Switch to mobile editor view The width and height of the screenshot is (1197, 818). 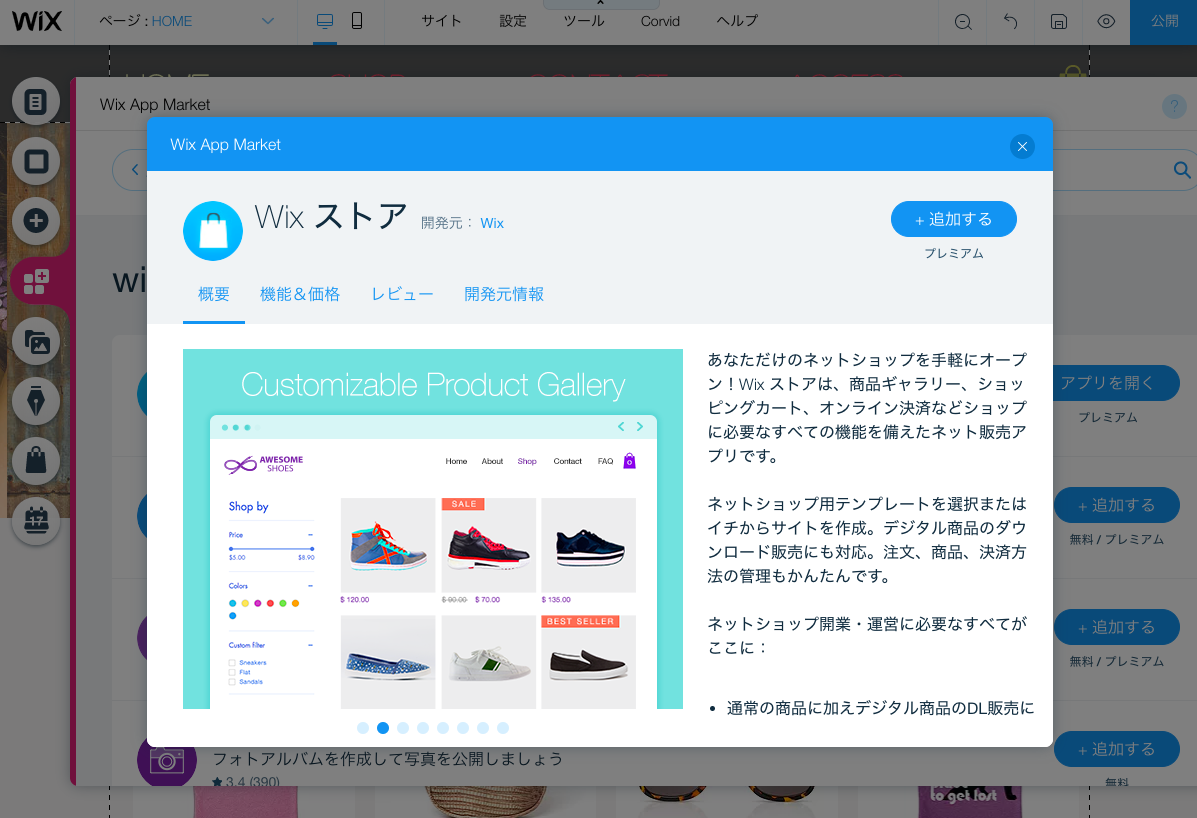[357, 21]
